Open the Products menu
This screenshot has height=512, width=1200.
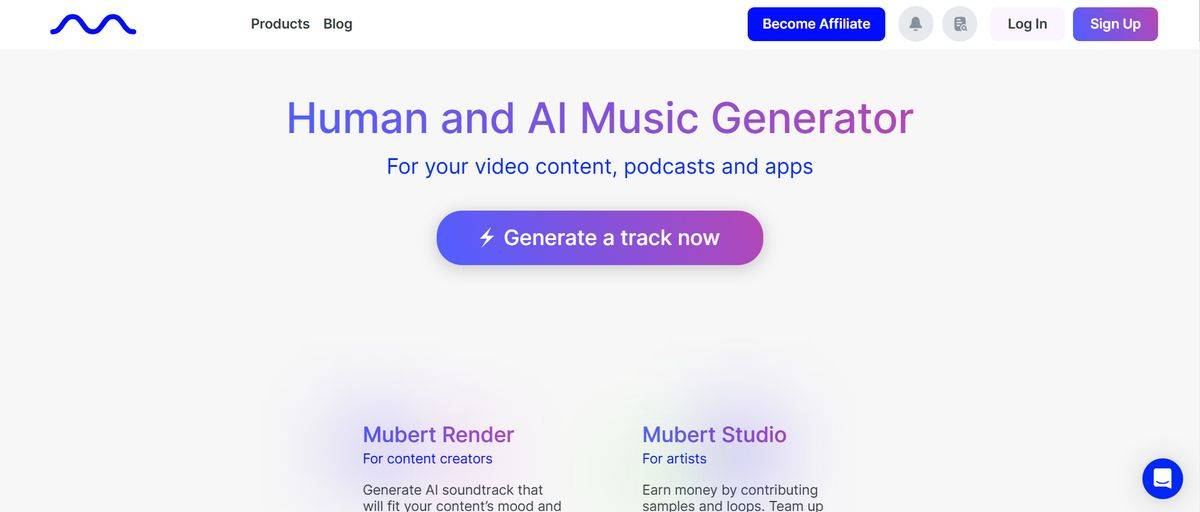[x=280, y=24]
